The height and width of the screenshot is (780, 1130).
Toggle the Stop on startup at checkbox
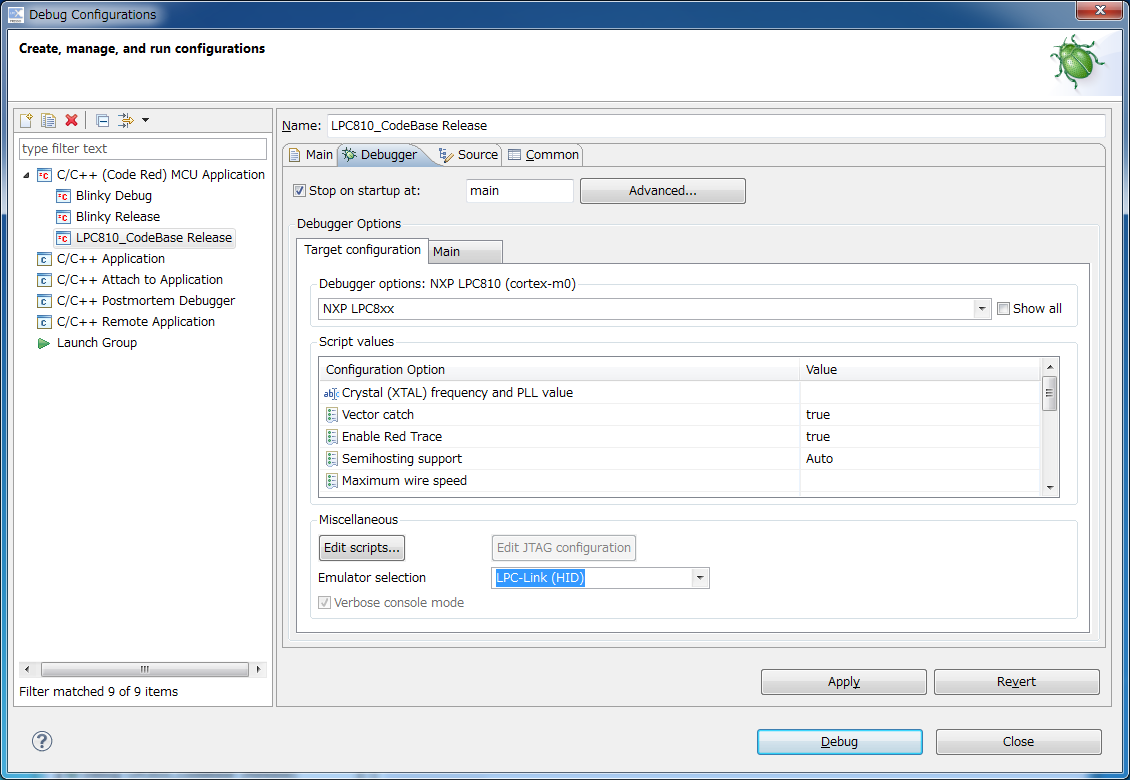point(300,191)
